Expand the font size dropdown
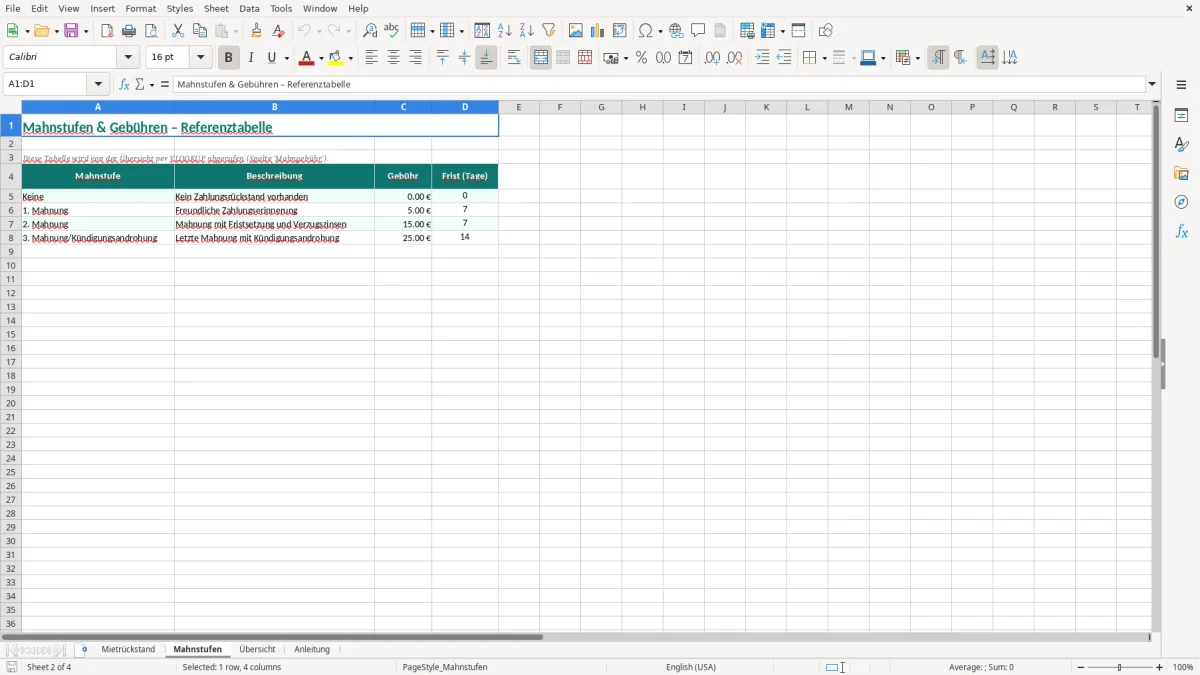The width and height of the screenshot is (1200, 675). point(200,58)
